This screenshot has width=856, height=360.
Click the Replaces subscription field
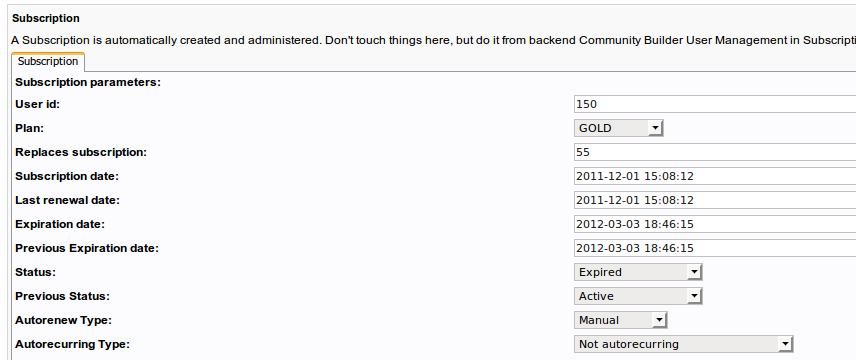click(715, 152)
